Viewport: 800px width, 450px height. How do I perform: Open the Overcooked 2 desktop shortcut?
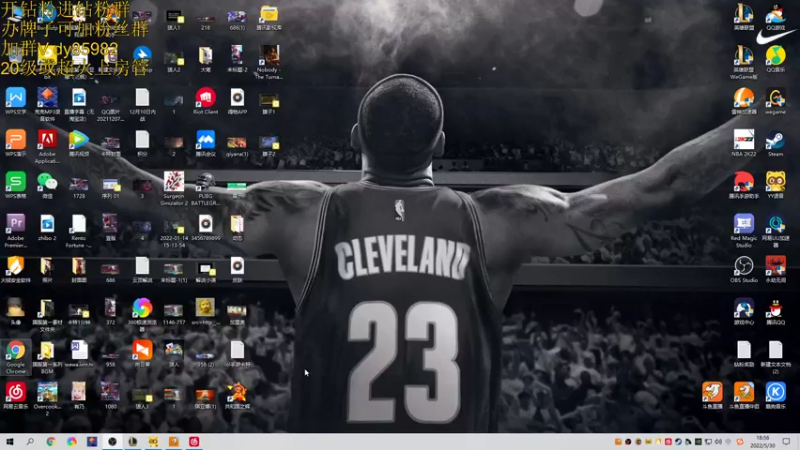[47, 399]
